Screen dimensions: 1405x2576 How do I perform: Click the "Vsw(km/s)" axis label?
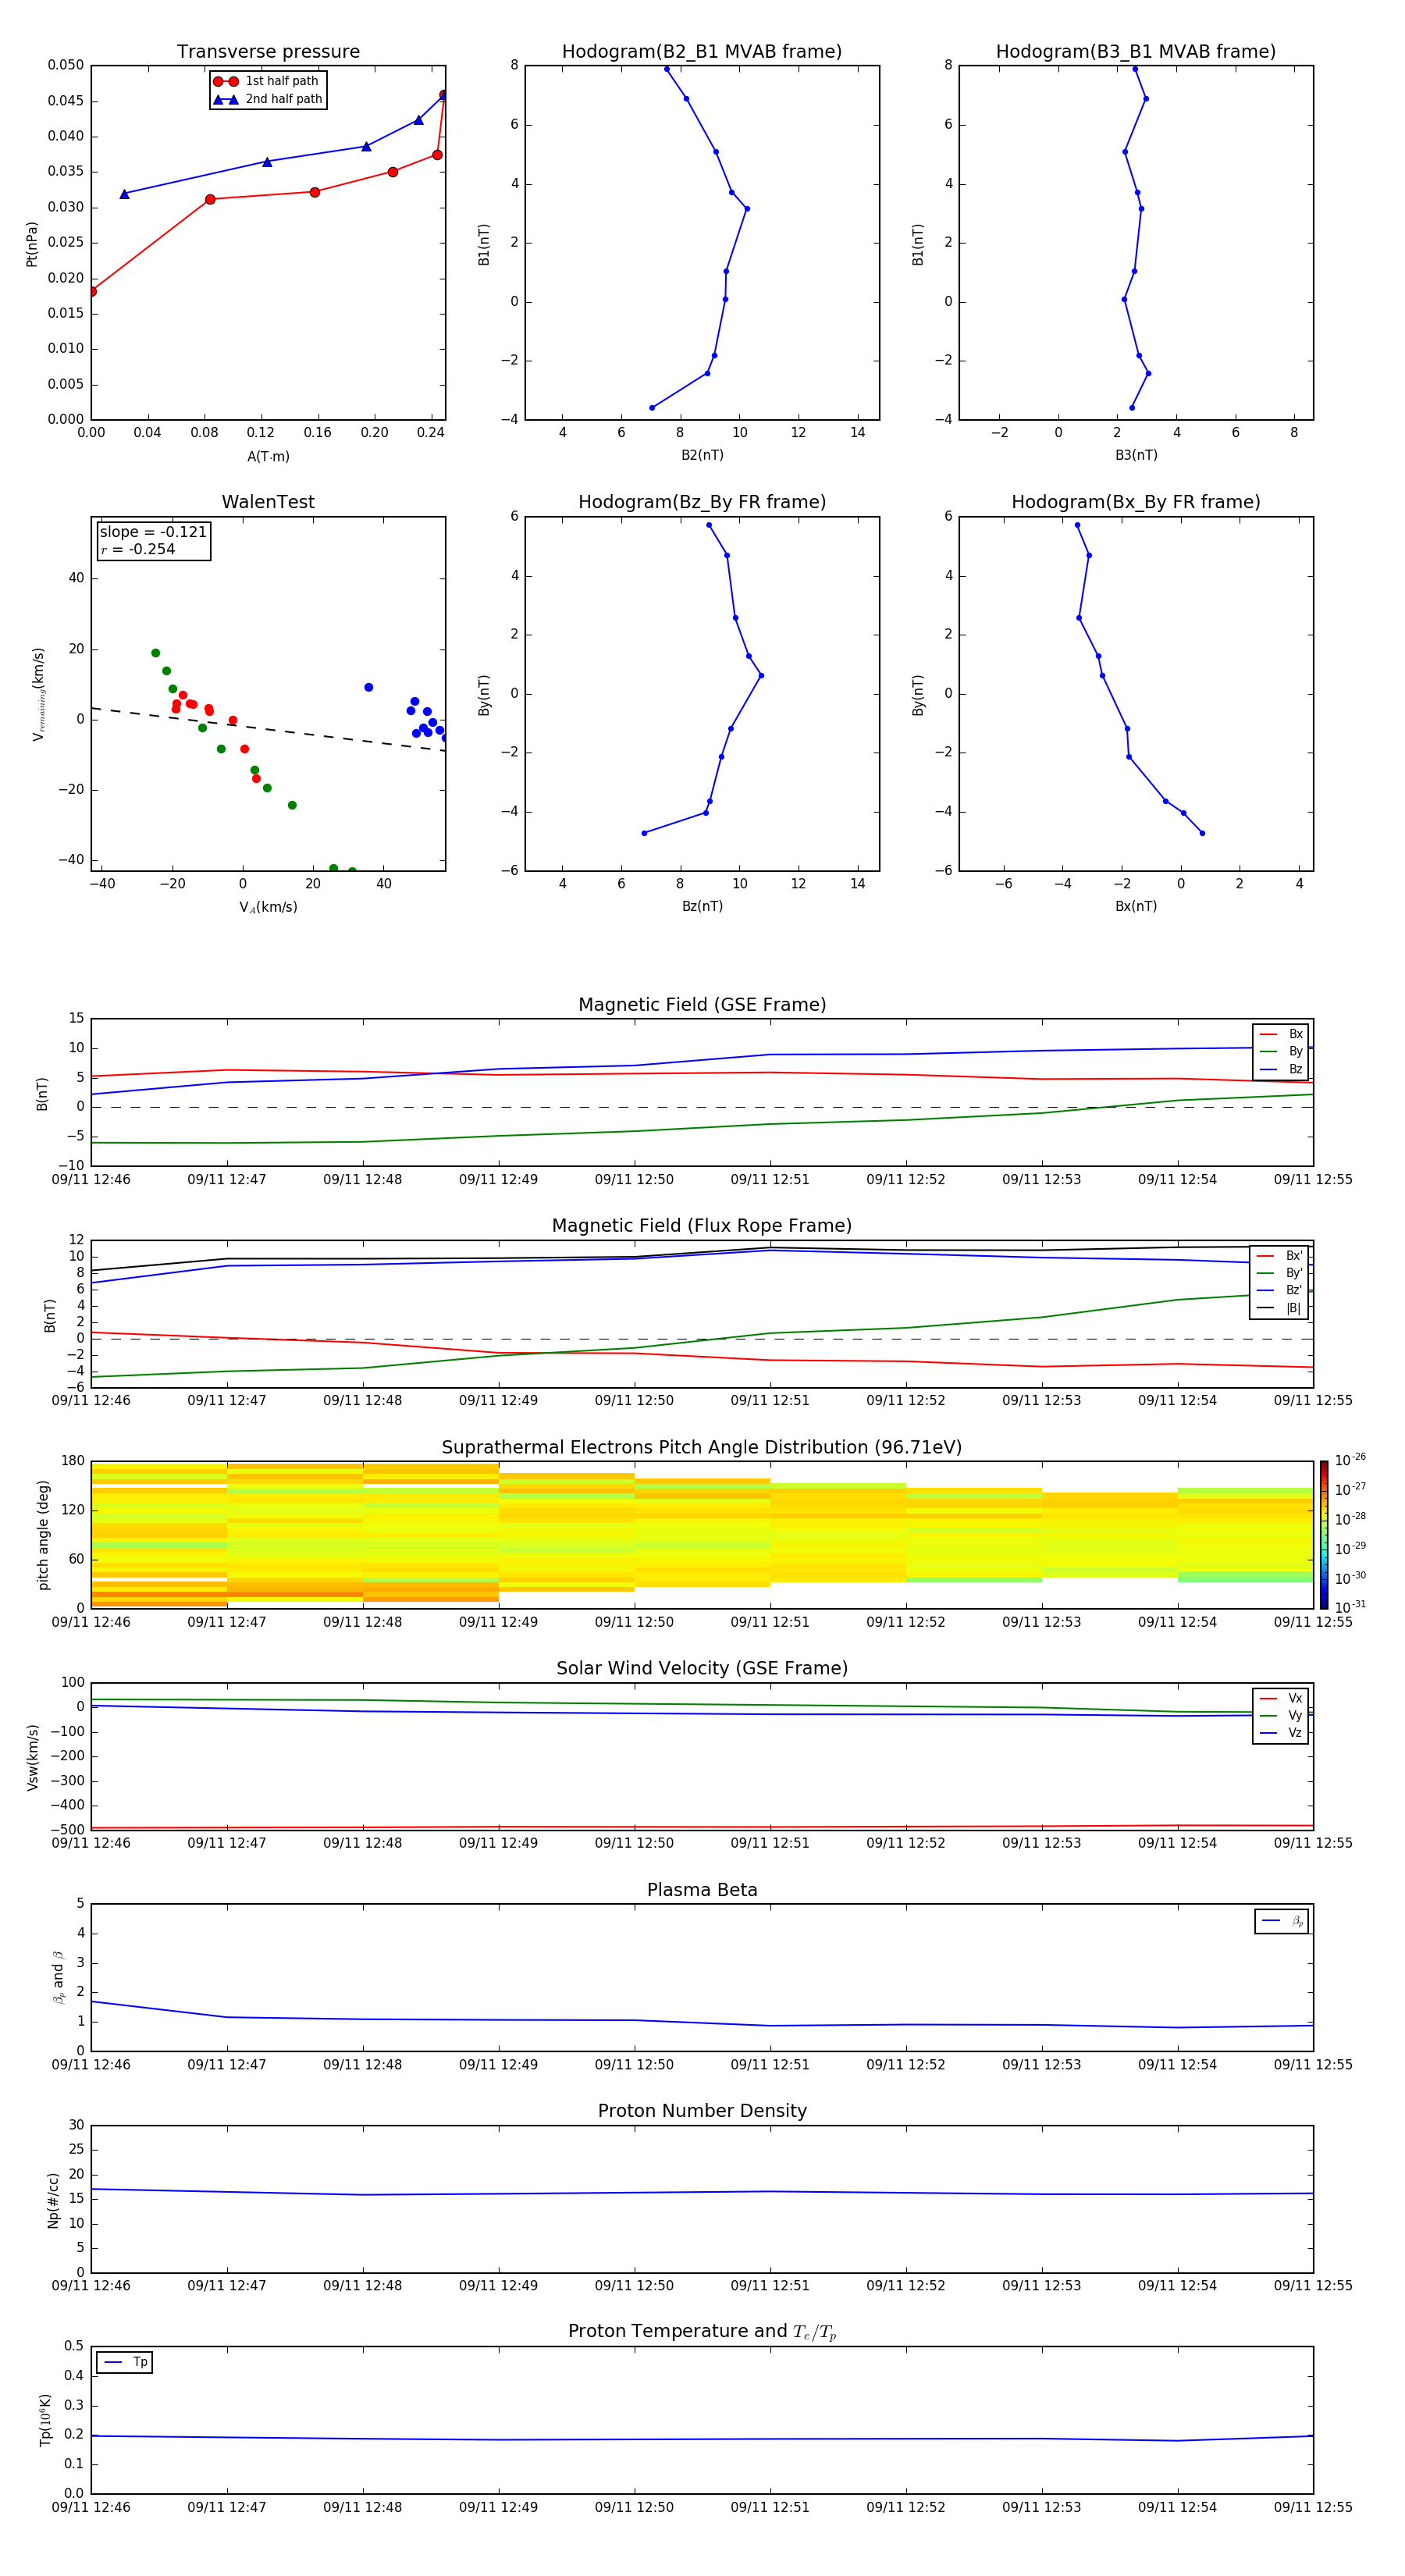tap(32, 1757)
